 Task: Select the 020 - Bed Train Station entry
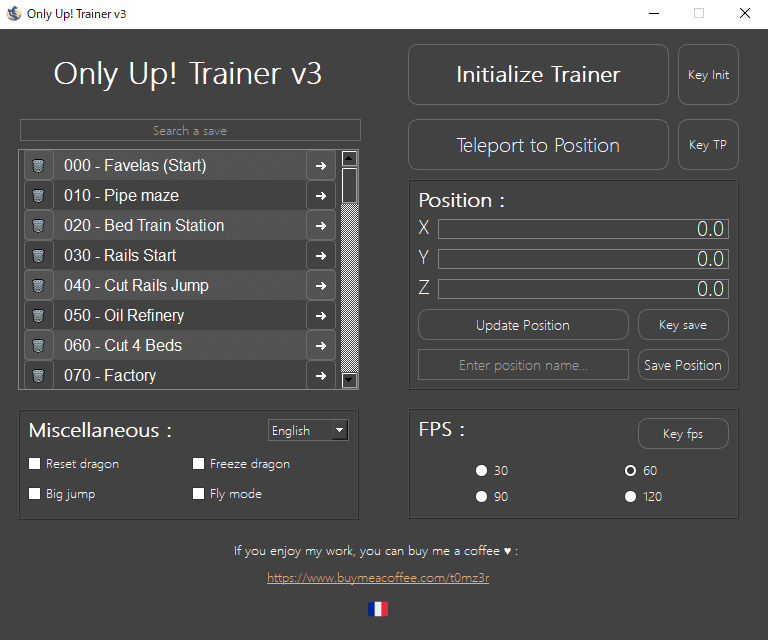pos(179,225)
